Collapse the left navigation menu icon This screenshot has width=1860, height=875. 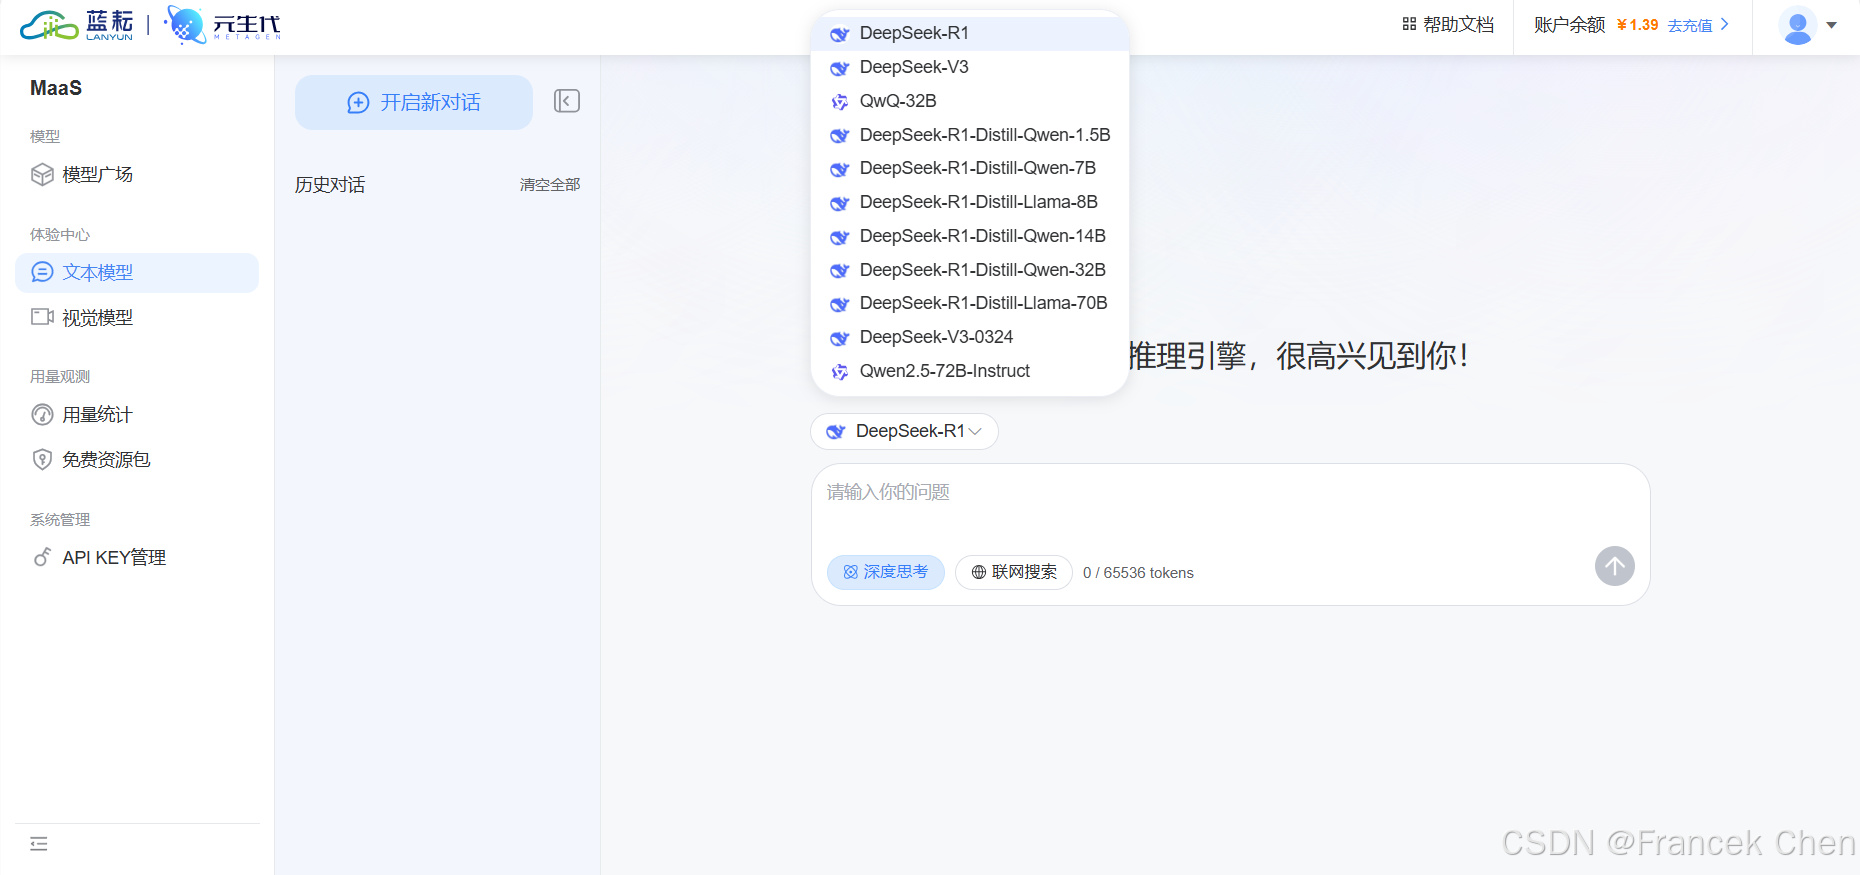pos(39,844)
